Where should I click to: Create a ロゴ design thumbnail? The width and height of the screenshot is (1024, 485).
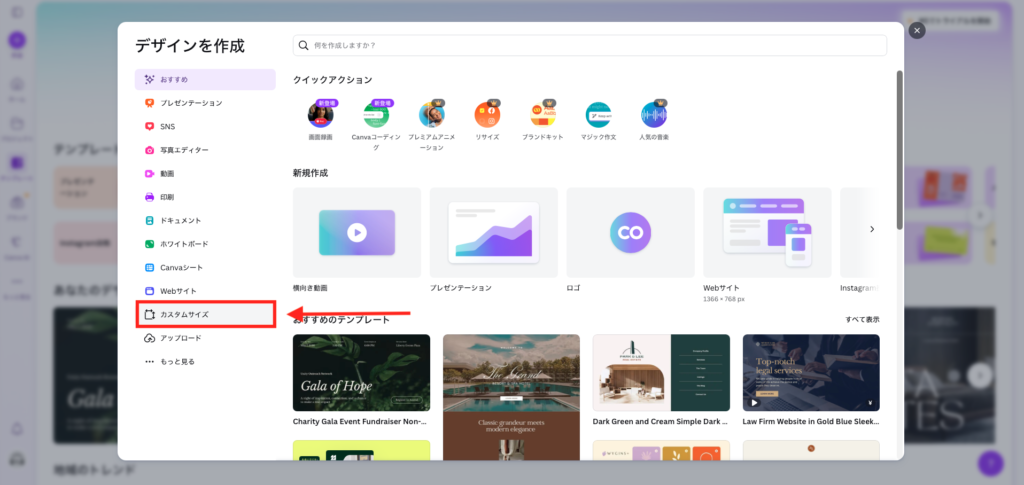(630, 232)
